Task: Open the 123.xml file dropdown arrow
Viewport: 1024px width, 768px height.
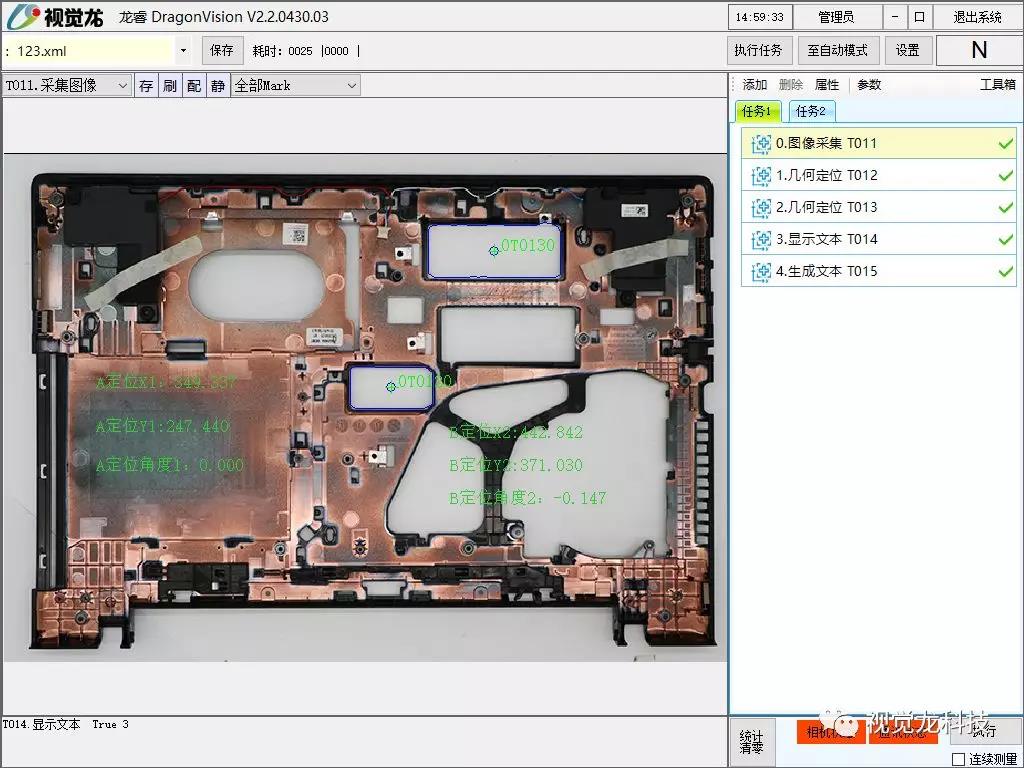Action: point(184,51)
